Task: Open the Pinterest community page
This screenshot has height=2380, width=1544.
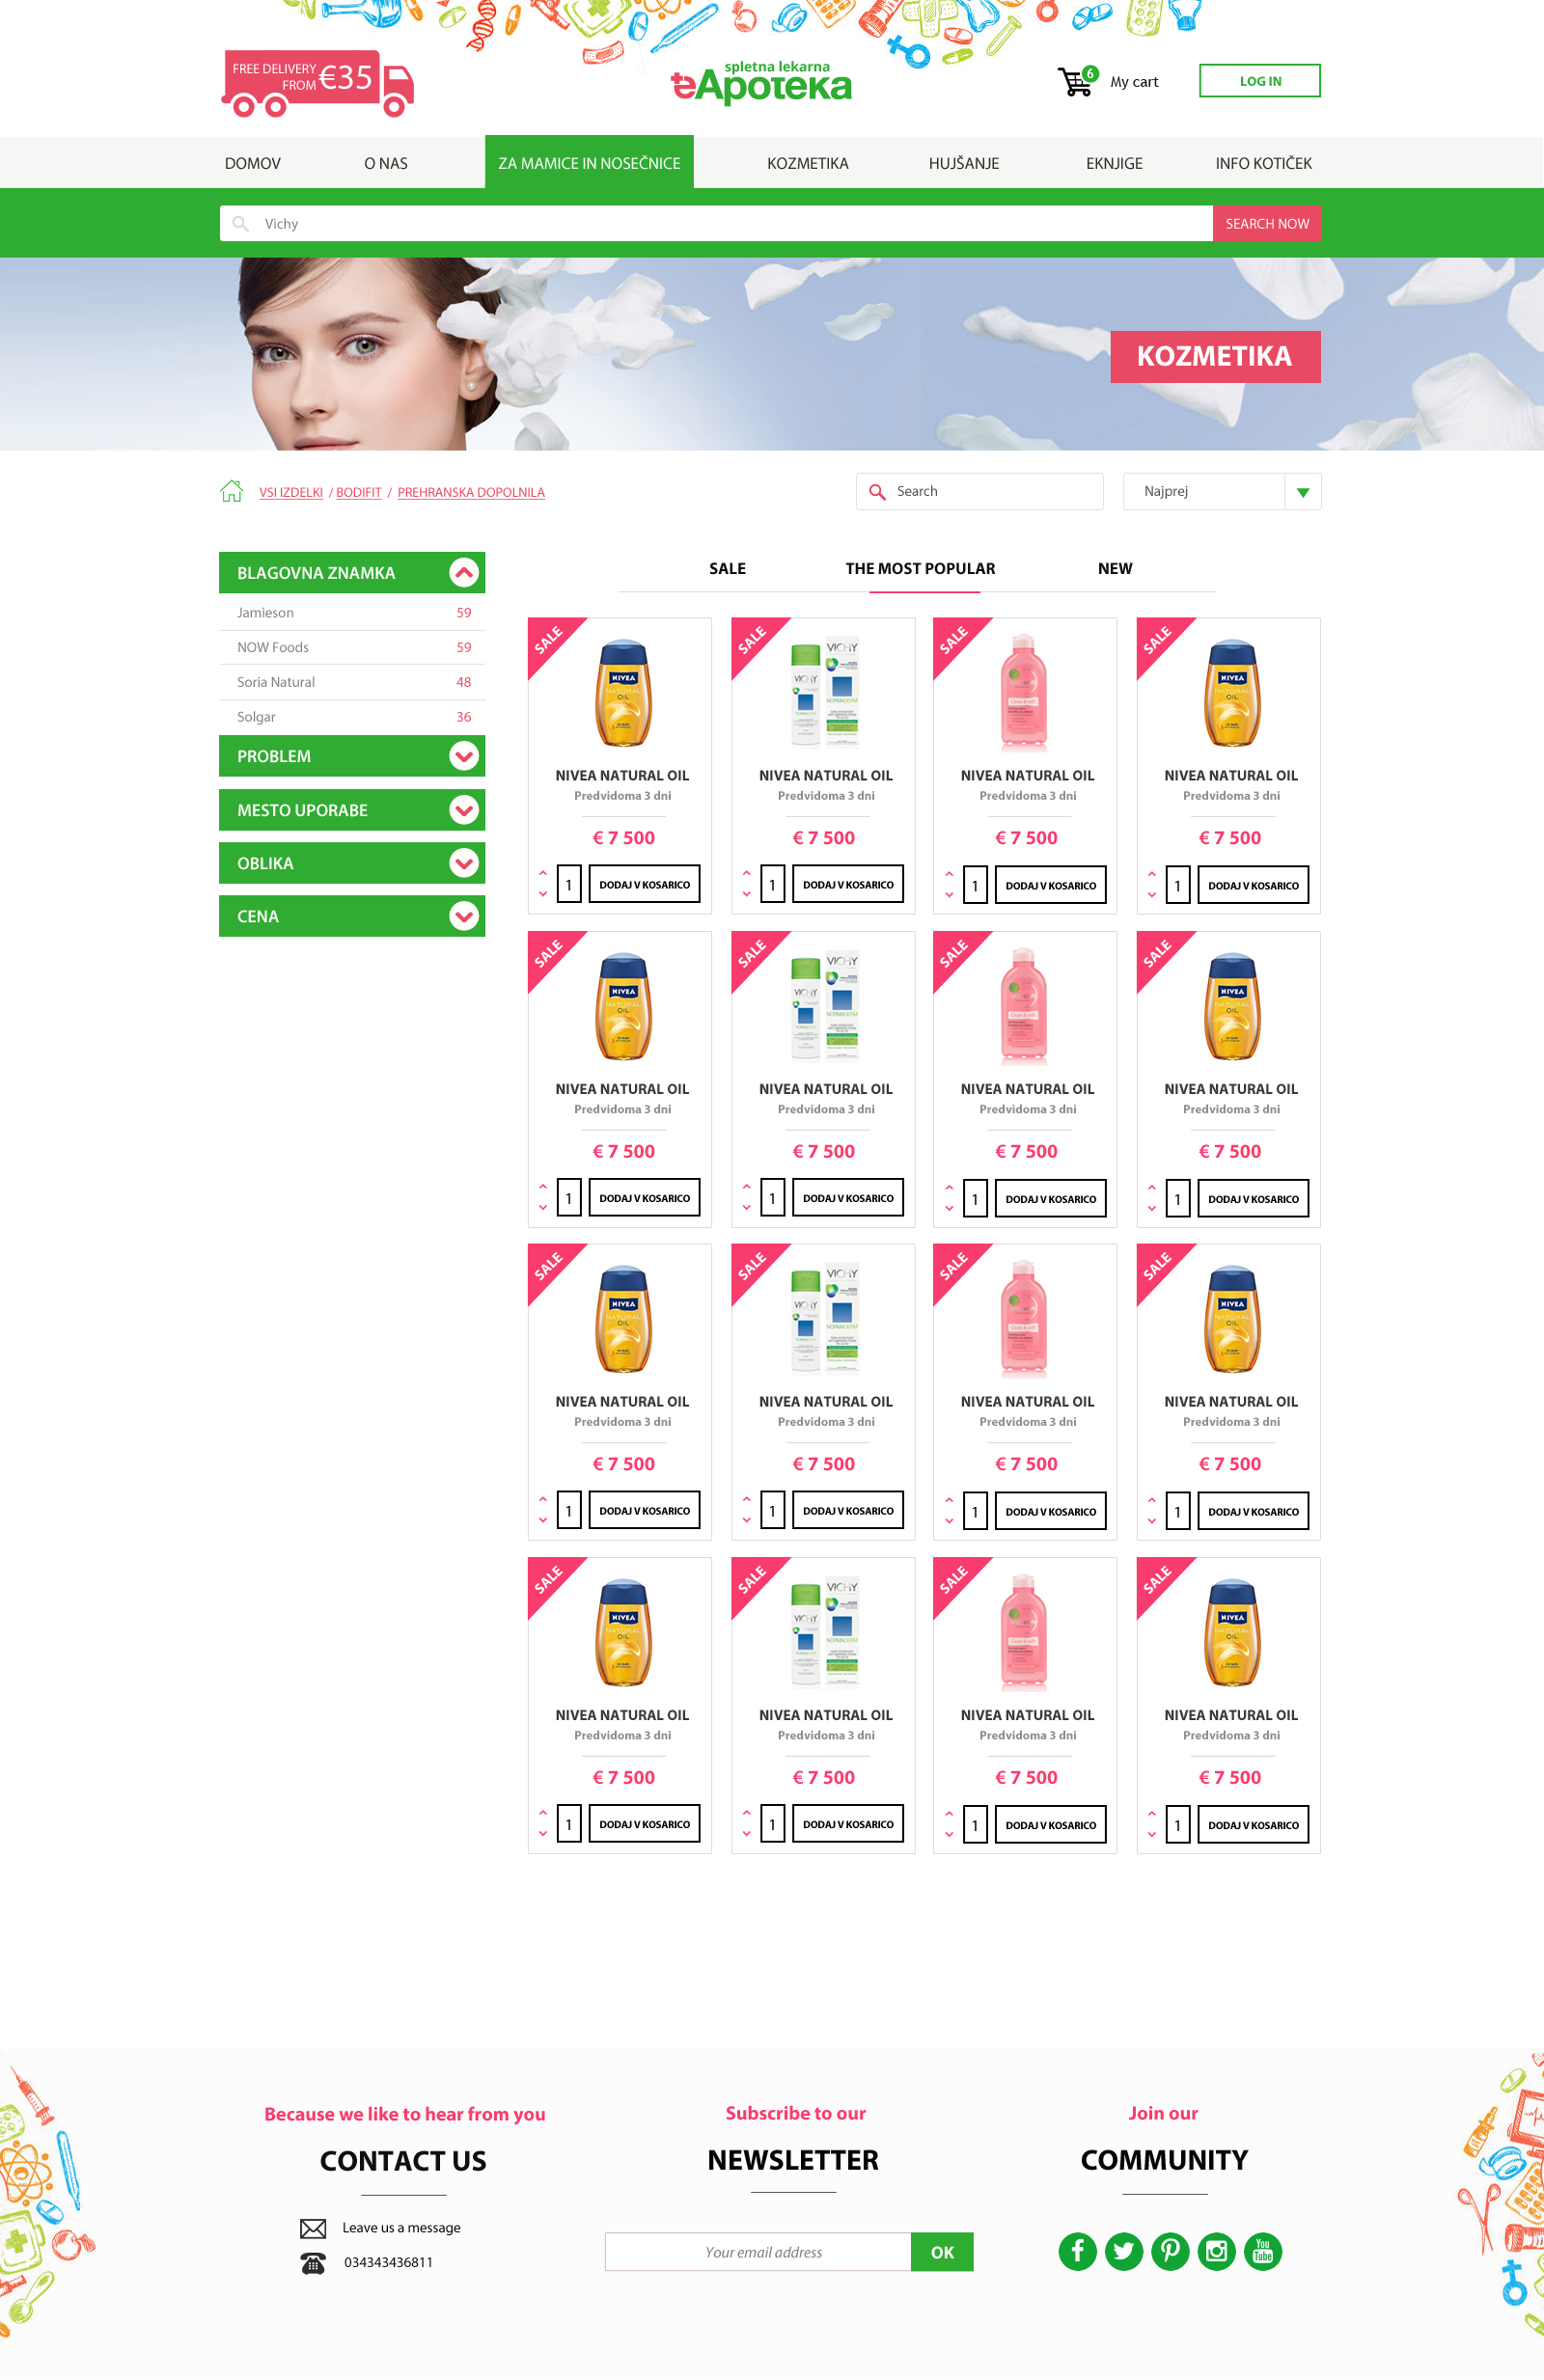Action: point(1170,2251)
